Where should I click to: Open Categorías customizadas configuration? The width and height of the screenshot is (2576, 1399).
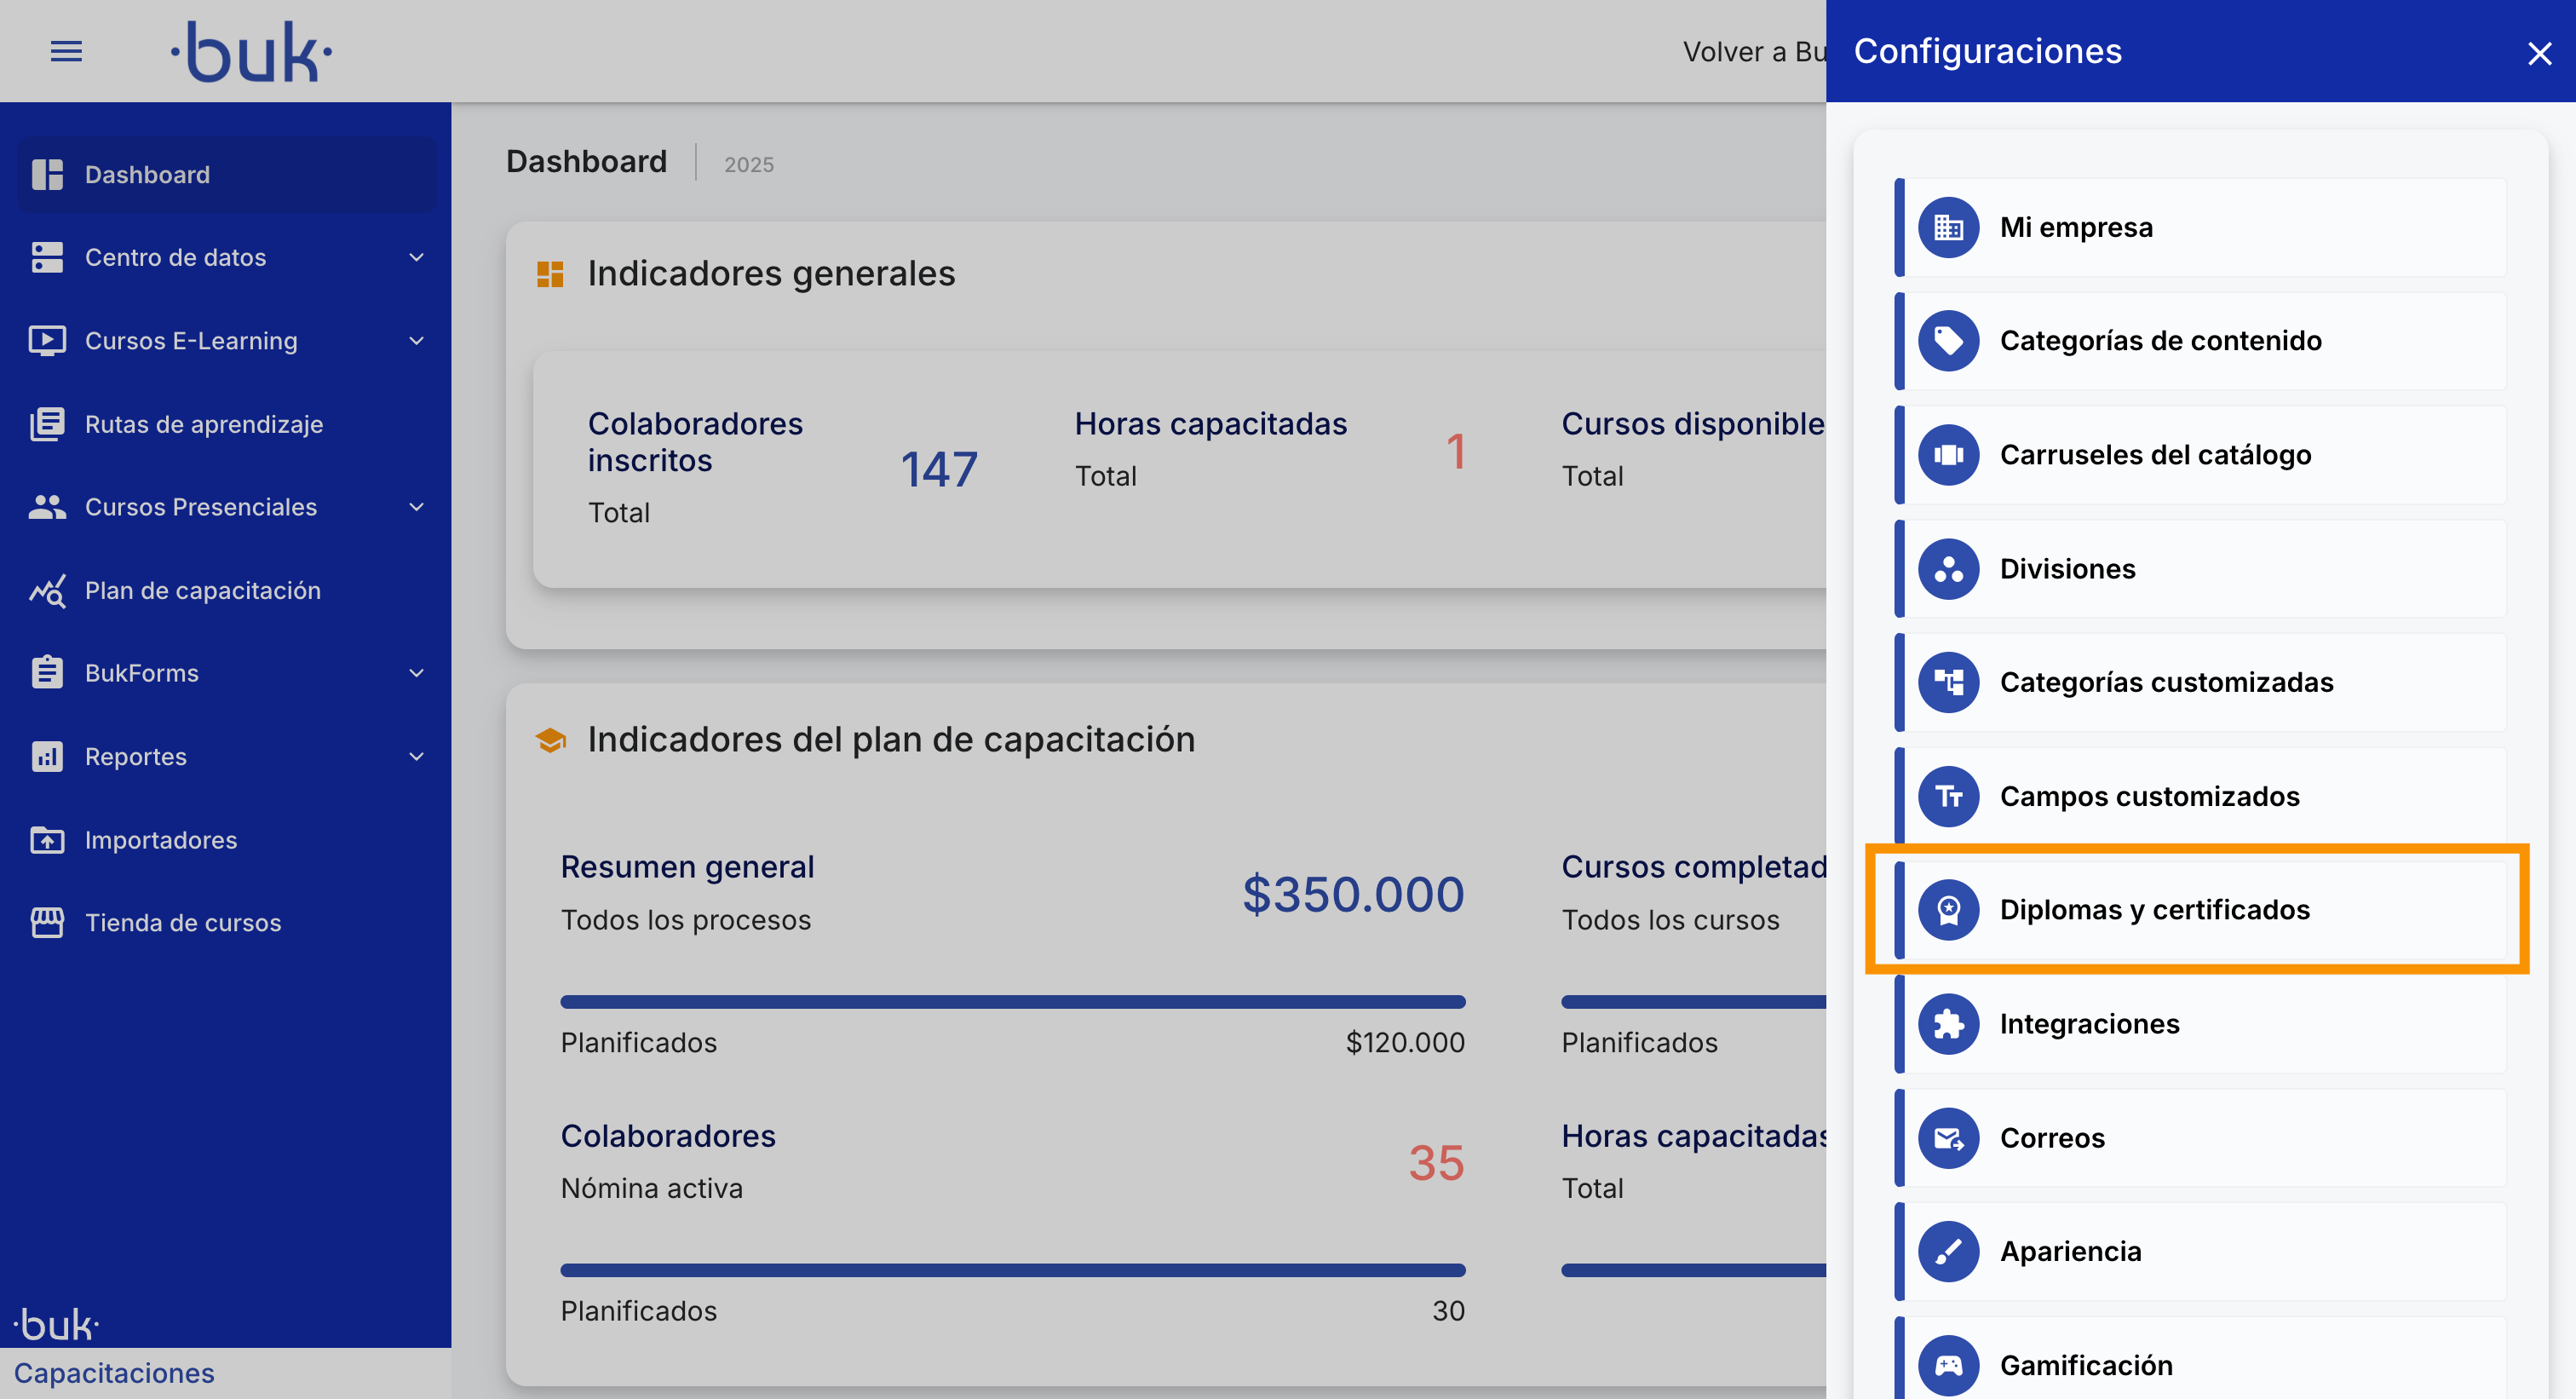2165,682
